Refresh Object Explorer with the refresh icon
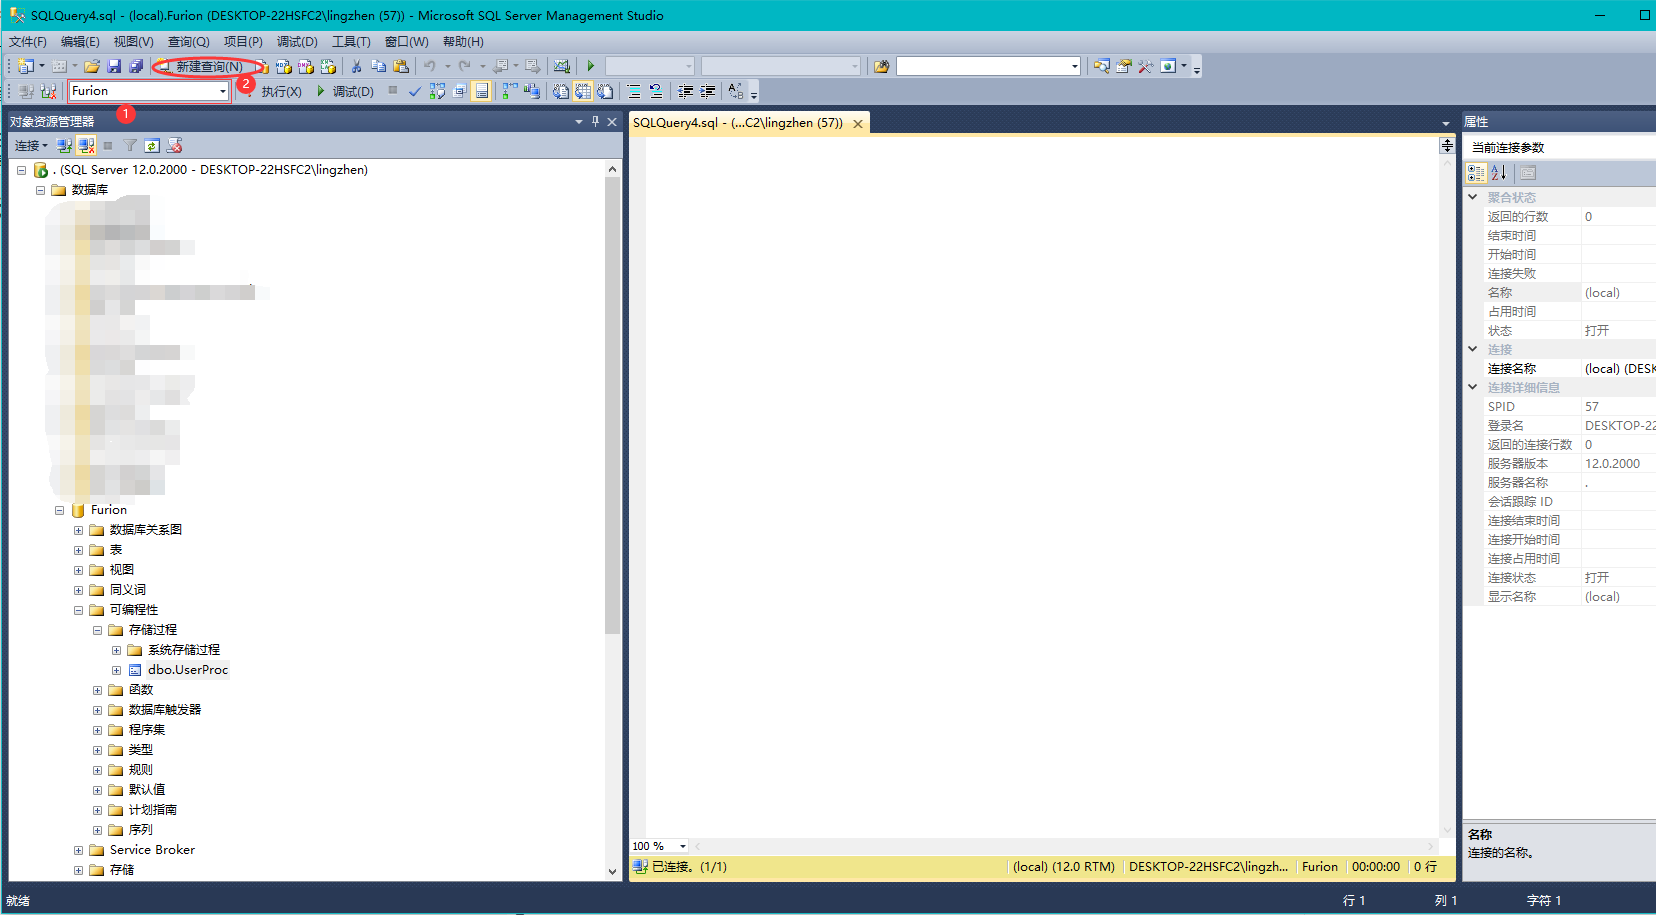This screenshot has width=1656, height=915. 151,145
